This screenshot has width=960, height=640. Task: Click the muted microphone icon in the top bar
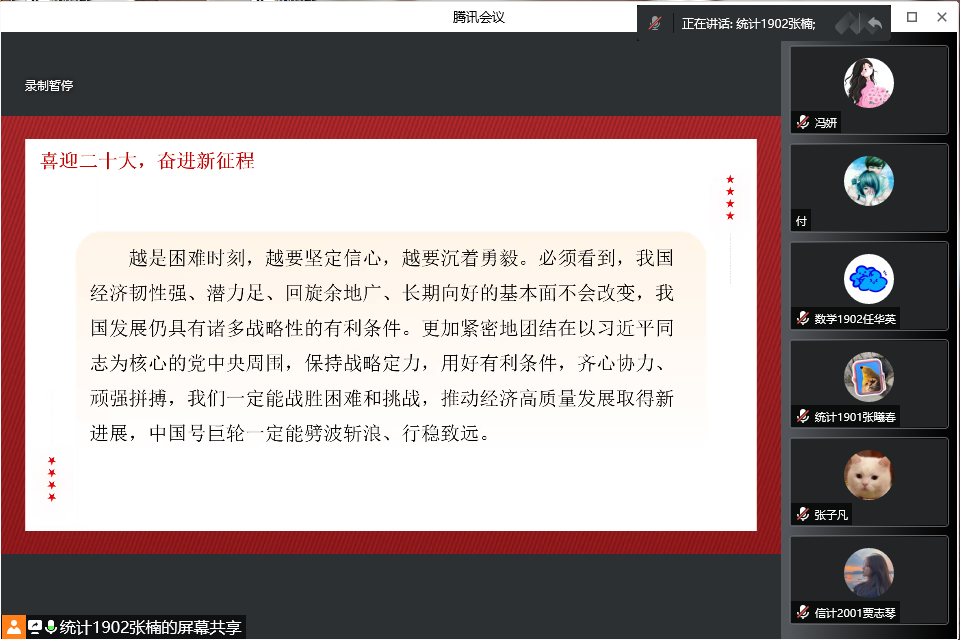(x=654, y=24)
